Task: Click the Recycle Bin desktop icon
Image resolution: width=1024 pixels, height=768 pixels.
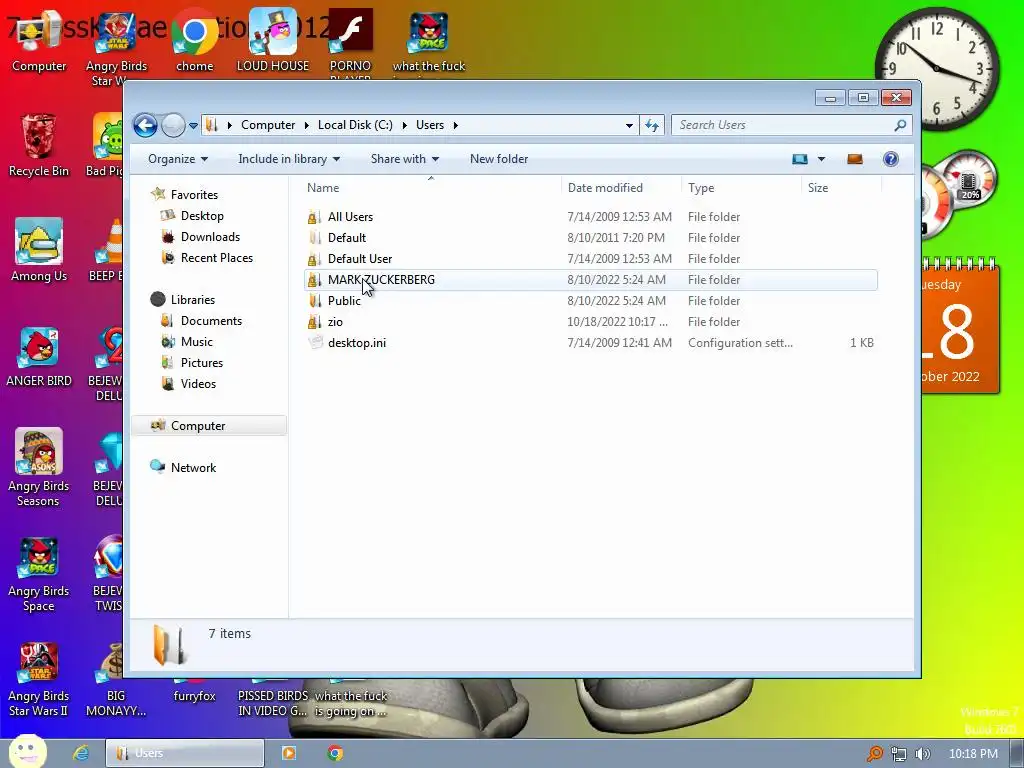Action: point(39,146)
